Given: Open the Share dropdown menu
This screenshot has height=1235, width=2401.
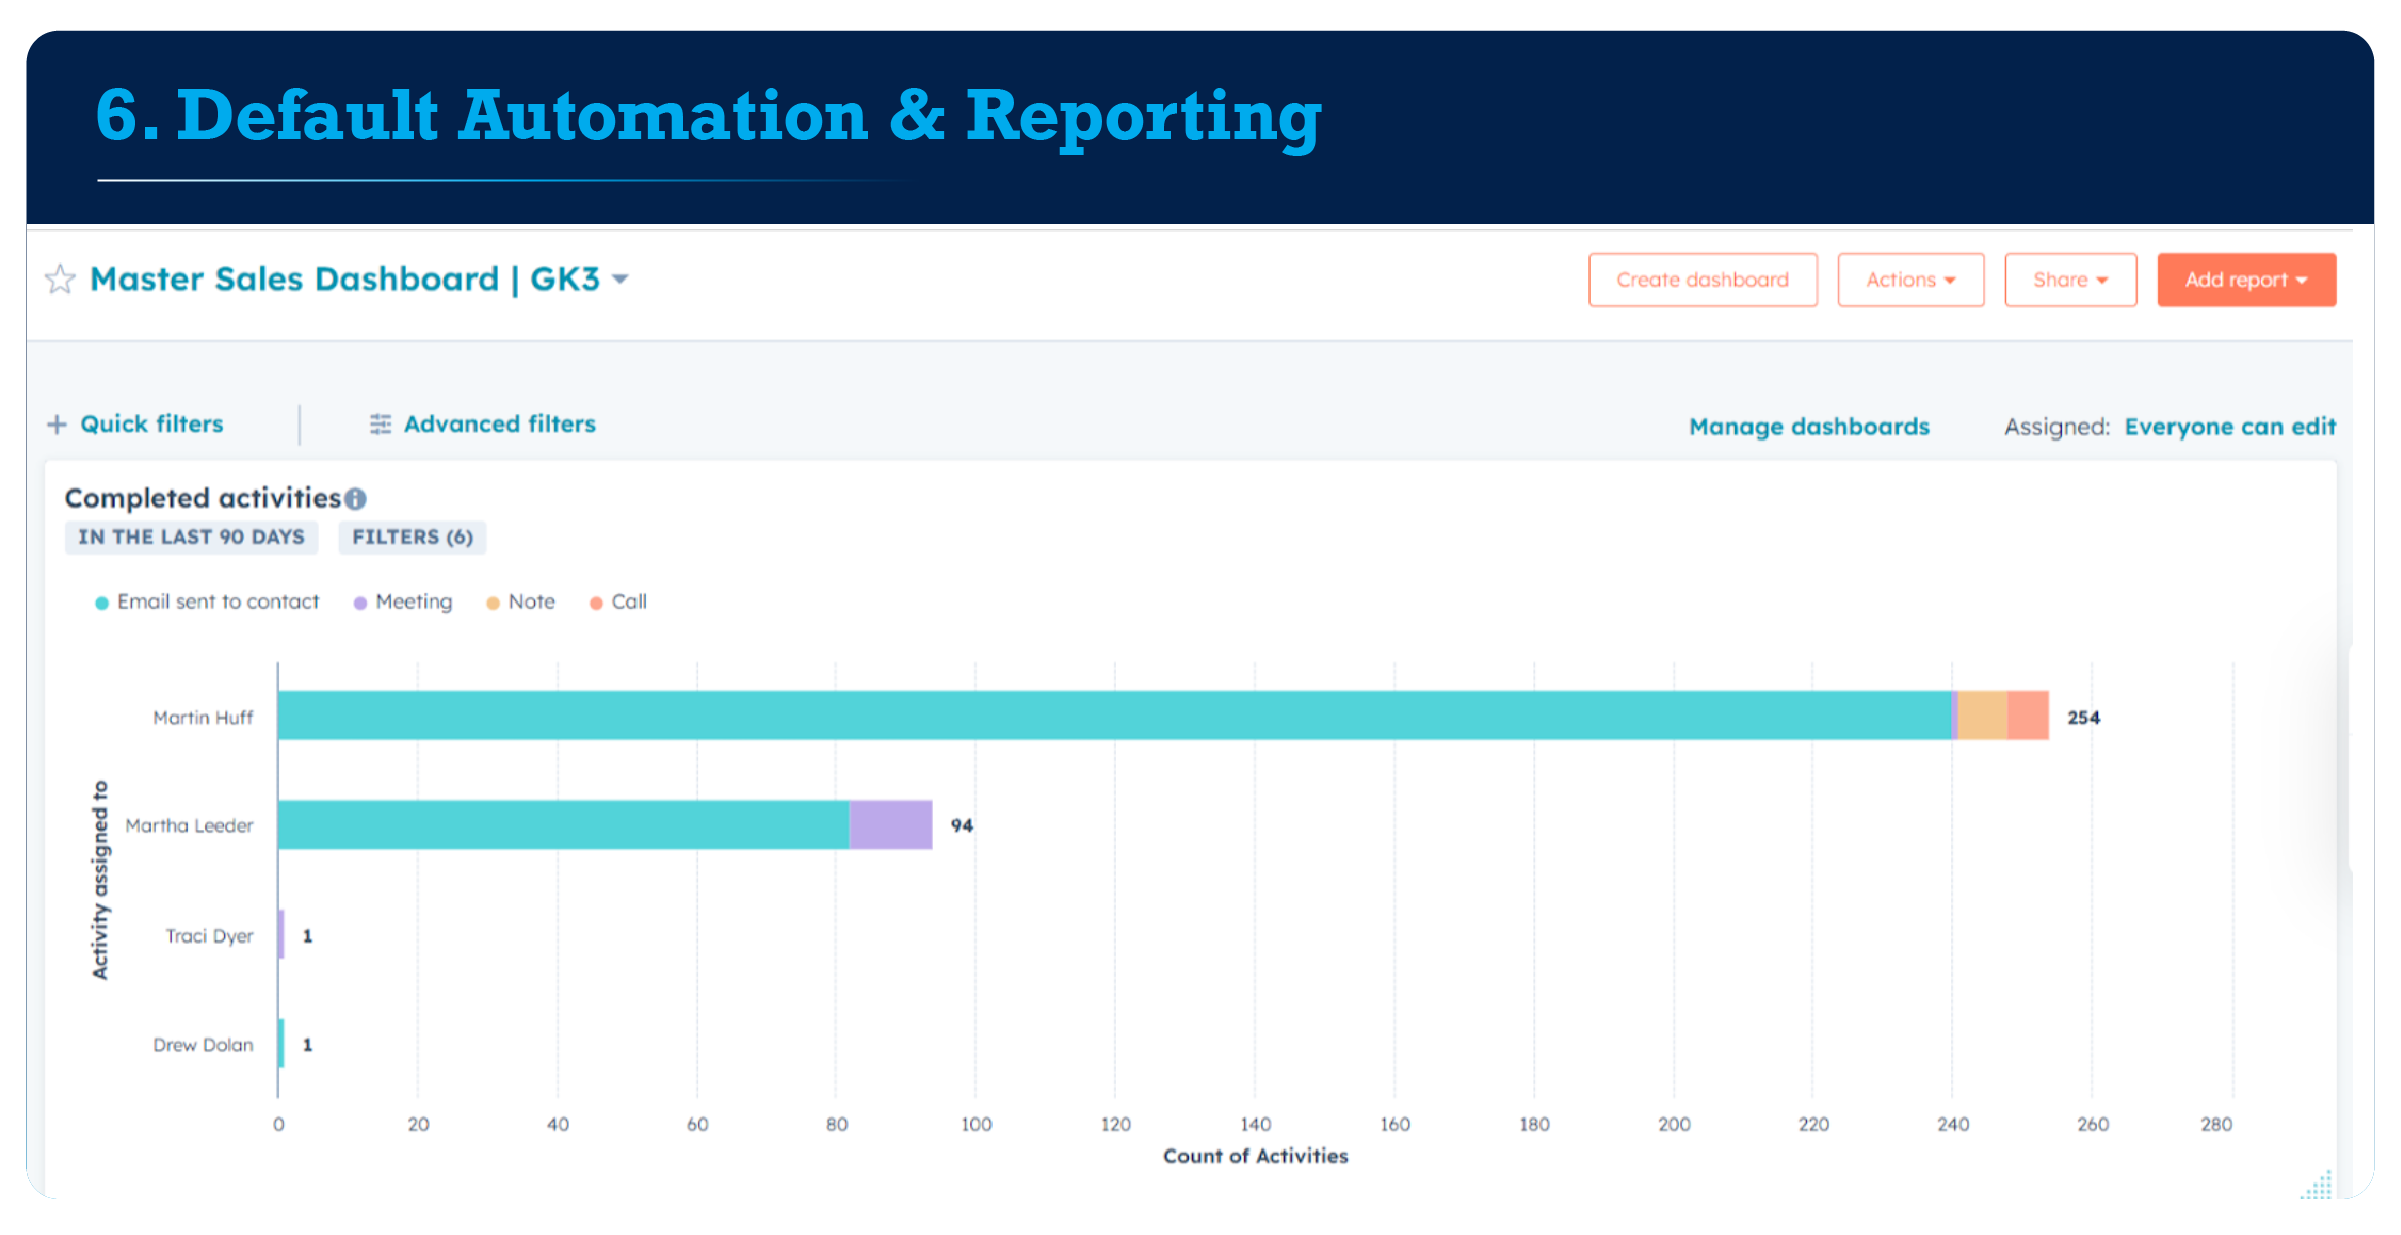Looking at the screenshot, I should click(x=2070, y=280).
